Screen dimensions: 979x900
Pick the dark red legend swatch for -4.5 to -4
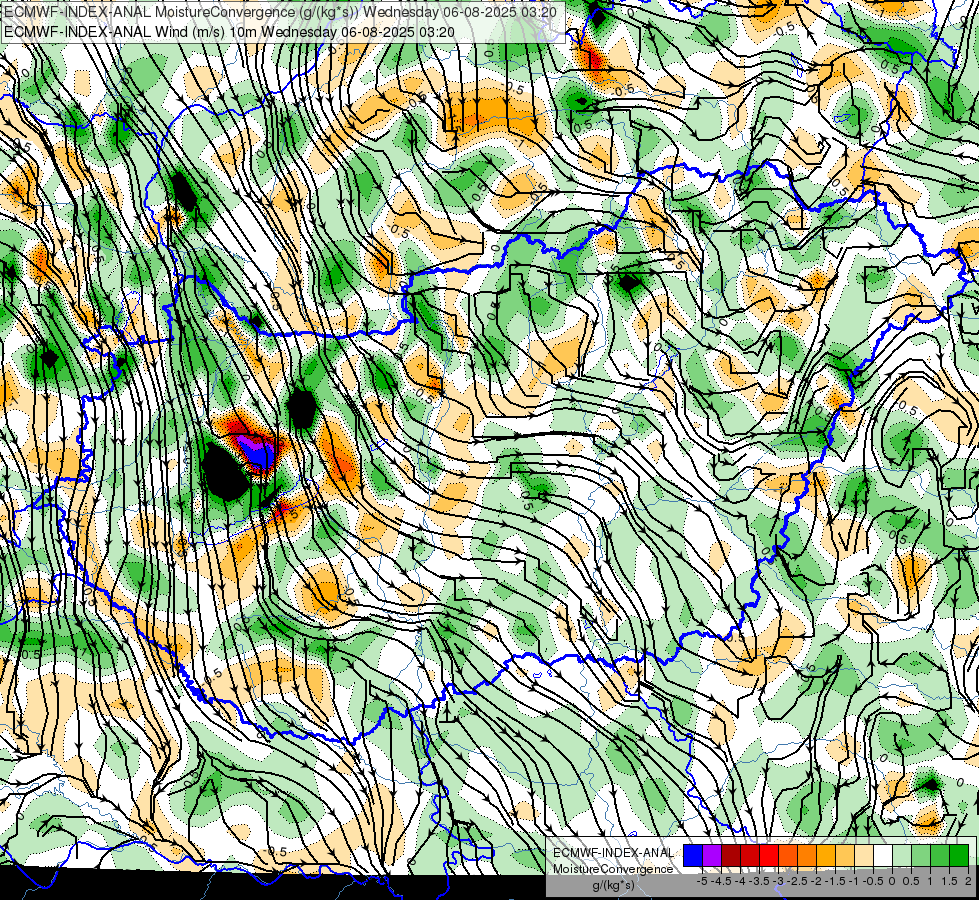(x=731, y=855)
